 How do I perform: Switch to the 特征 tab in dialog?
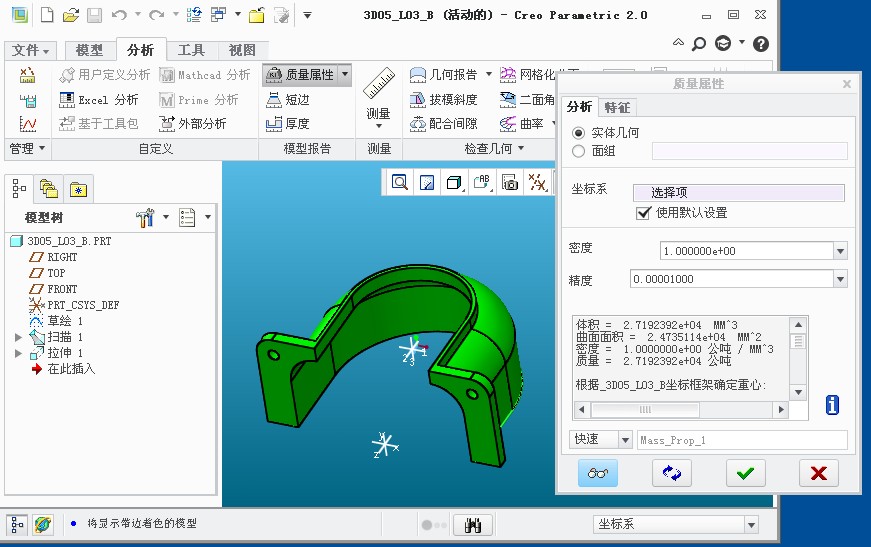617,108
